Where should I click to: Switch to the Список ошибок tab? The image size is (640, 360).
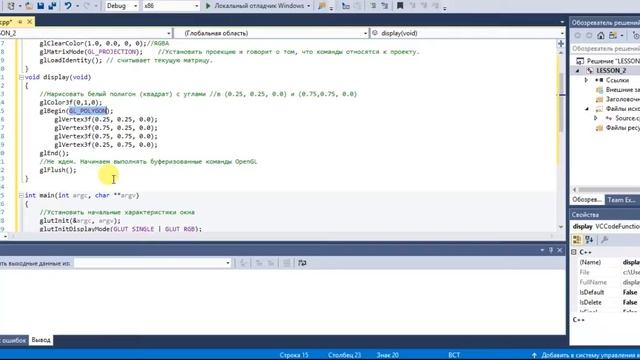[x=13, y=340]
